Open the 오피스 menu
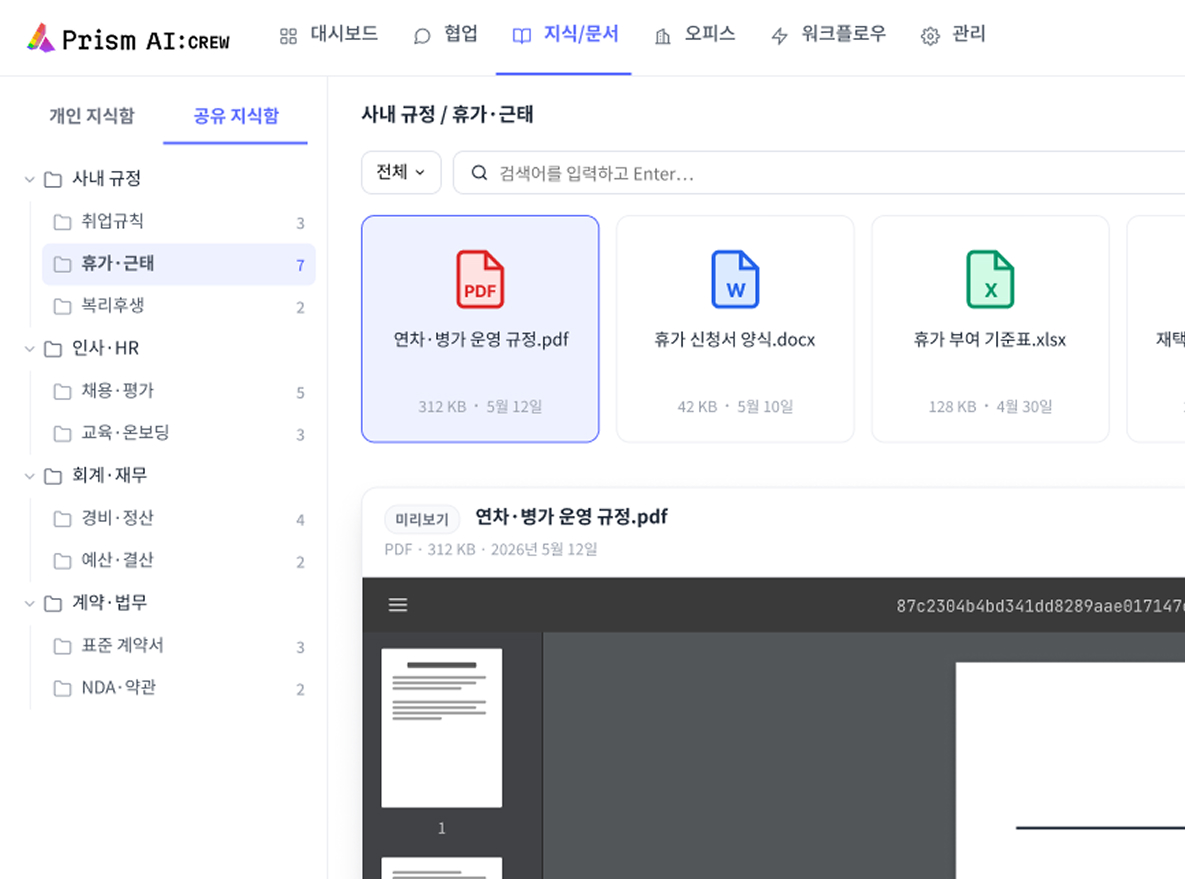 (x=695, y=35)
